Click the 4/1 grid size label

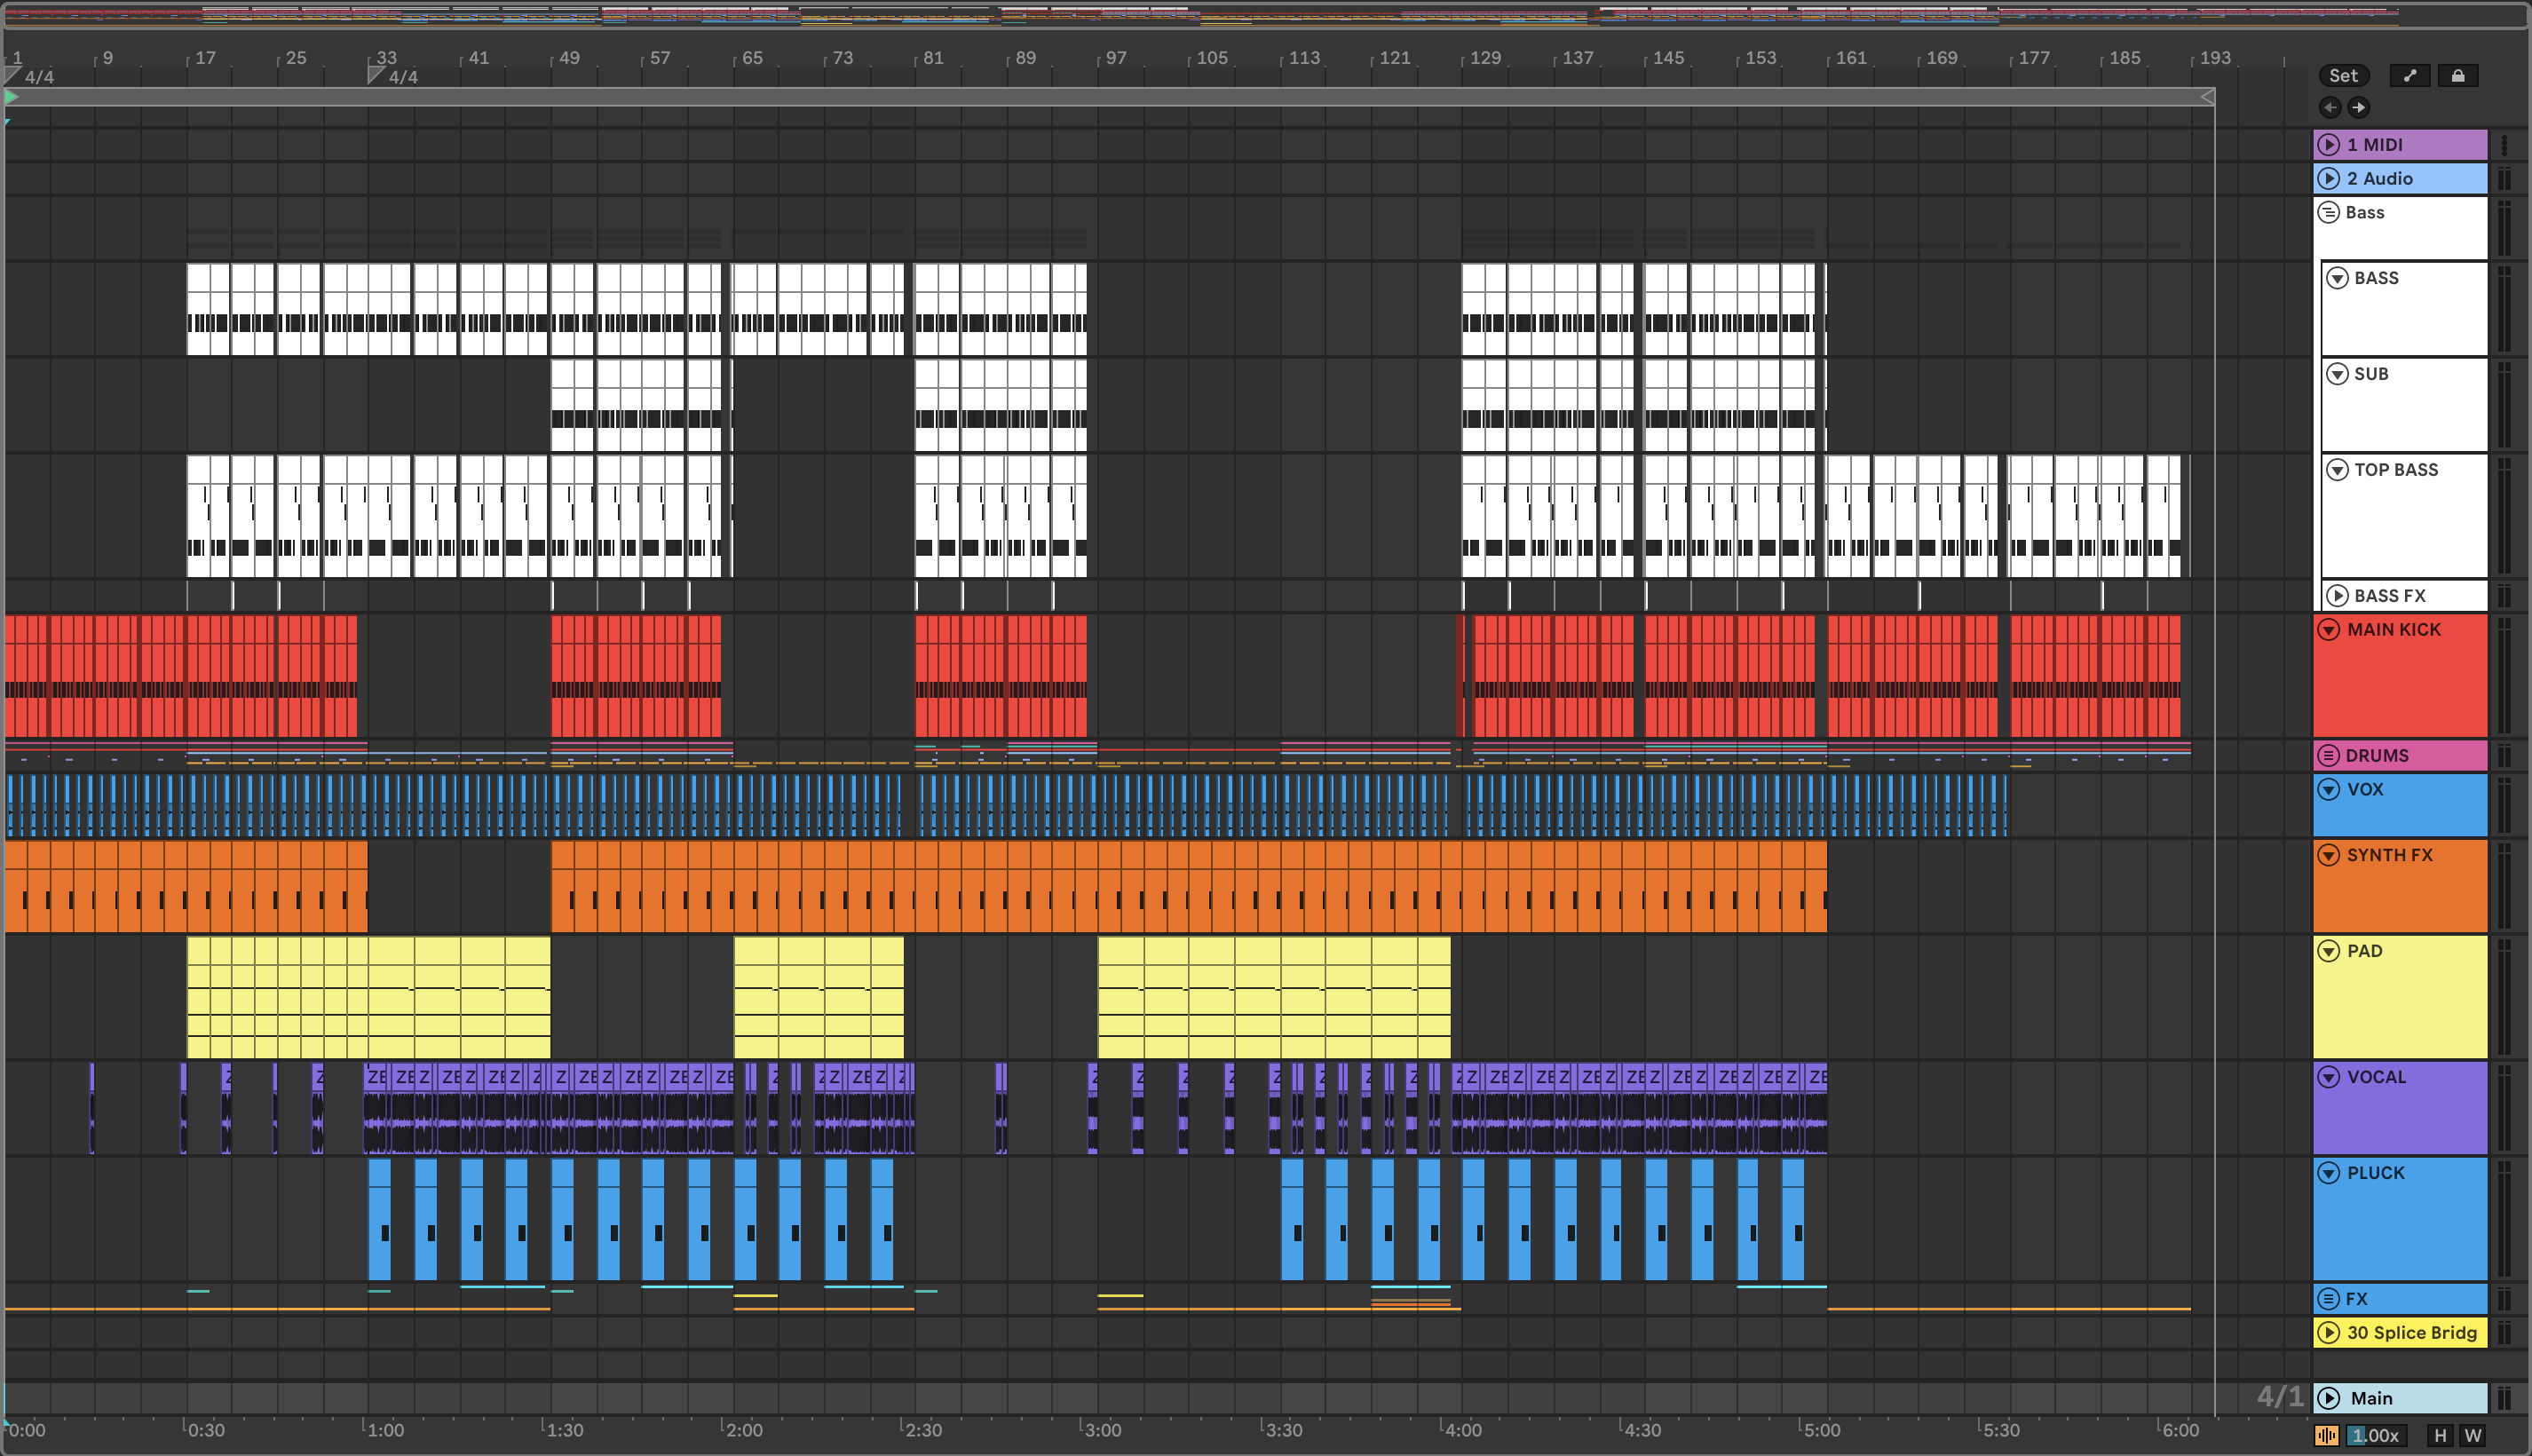pyautogui.click(x=2280, y=1397)
